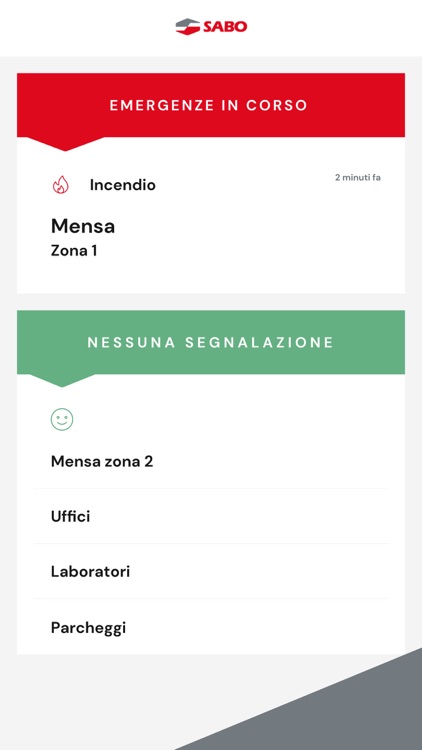Click the white top header bar

tap(211, 28)
